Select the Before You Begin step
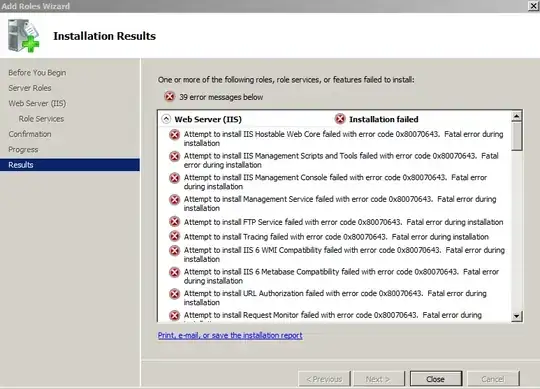This screenshot has height=389, width=540. click(37, 73)
